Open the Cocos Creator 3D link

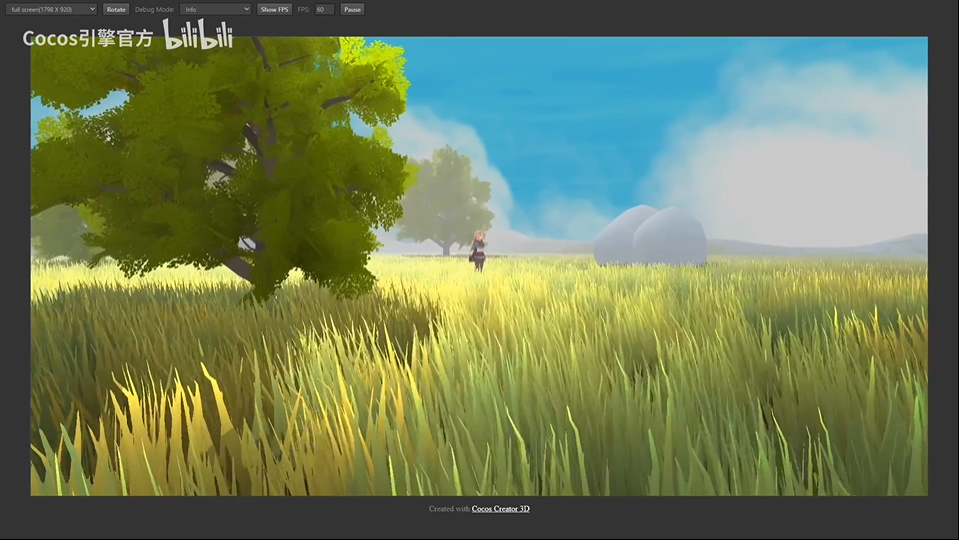tap(500, 509)
